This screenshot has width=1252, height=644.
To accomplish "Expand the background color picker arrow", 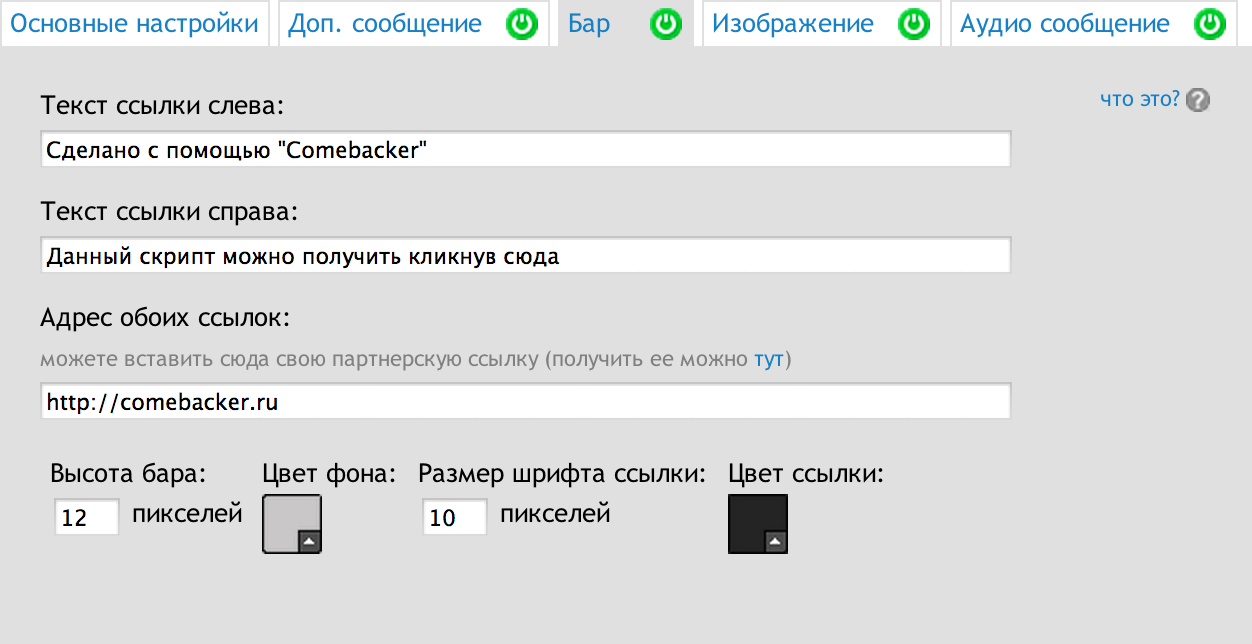I will (x=309, y=540).
